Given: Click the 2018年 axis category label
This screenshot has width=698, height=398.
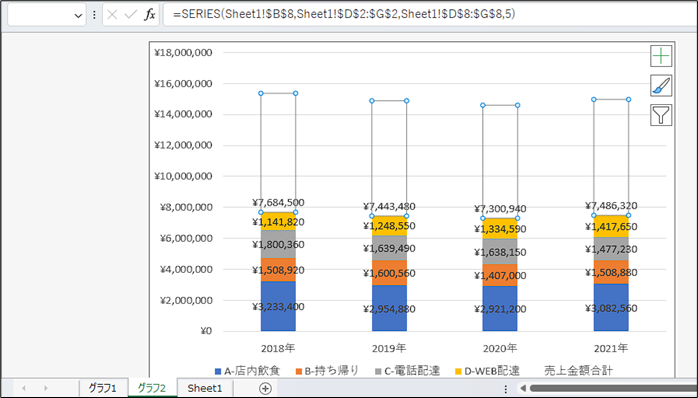Looking at the screenshot, I should [278, 348].
